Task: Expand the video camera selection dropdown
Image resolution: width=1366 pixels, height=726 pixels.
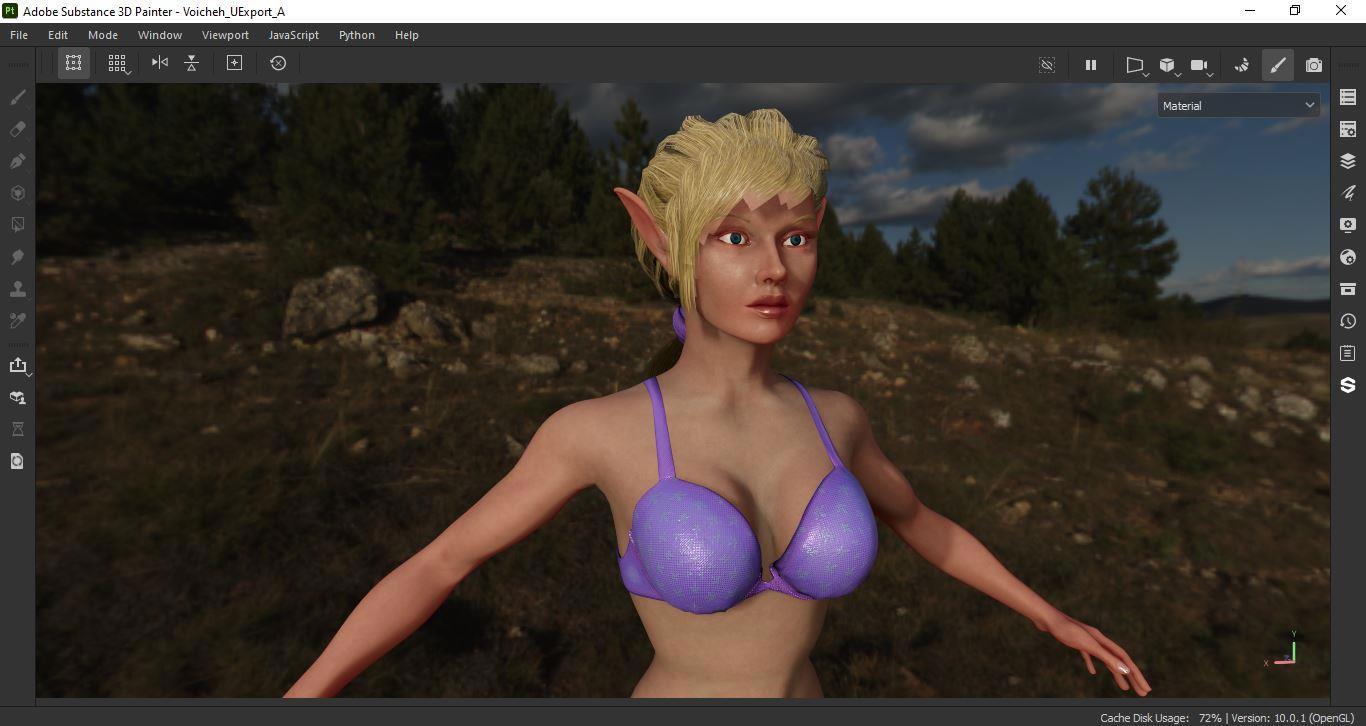Action: coord(1201,66)
